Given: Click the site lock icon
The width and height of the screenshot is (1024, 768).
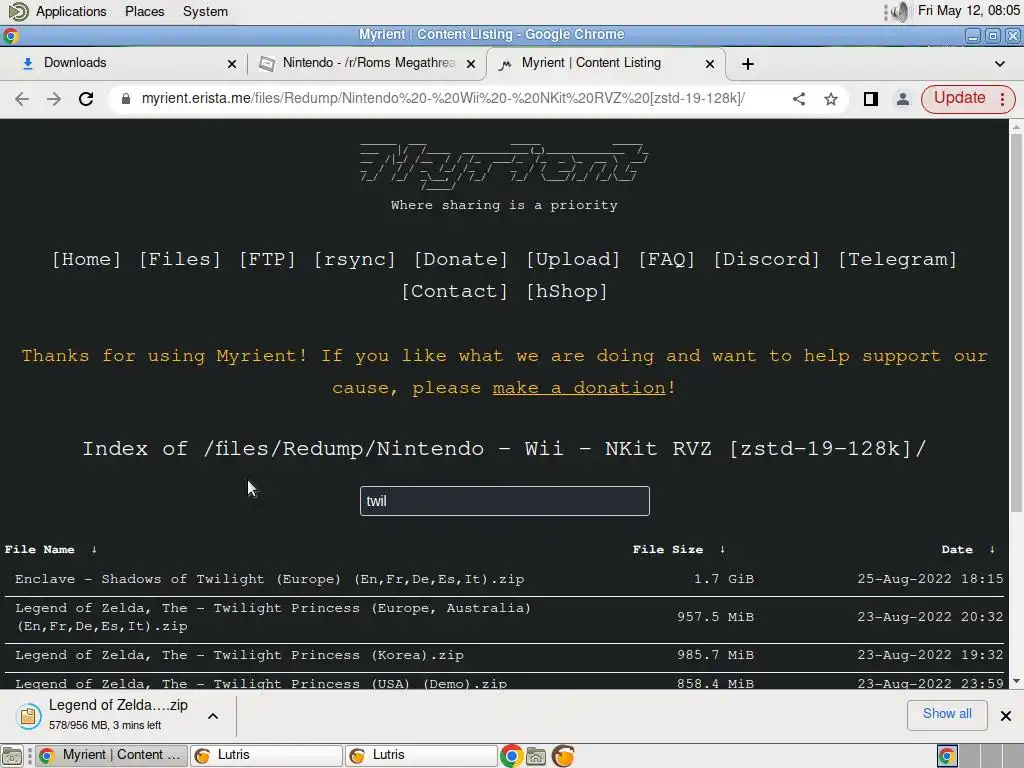Looking at the screenshot, I should click(x=126, y=99).
